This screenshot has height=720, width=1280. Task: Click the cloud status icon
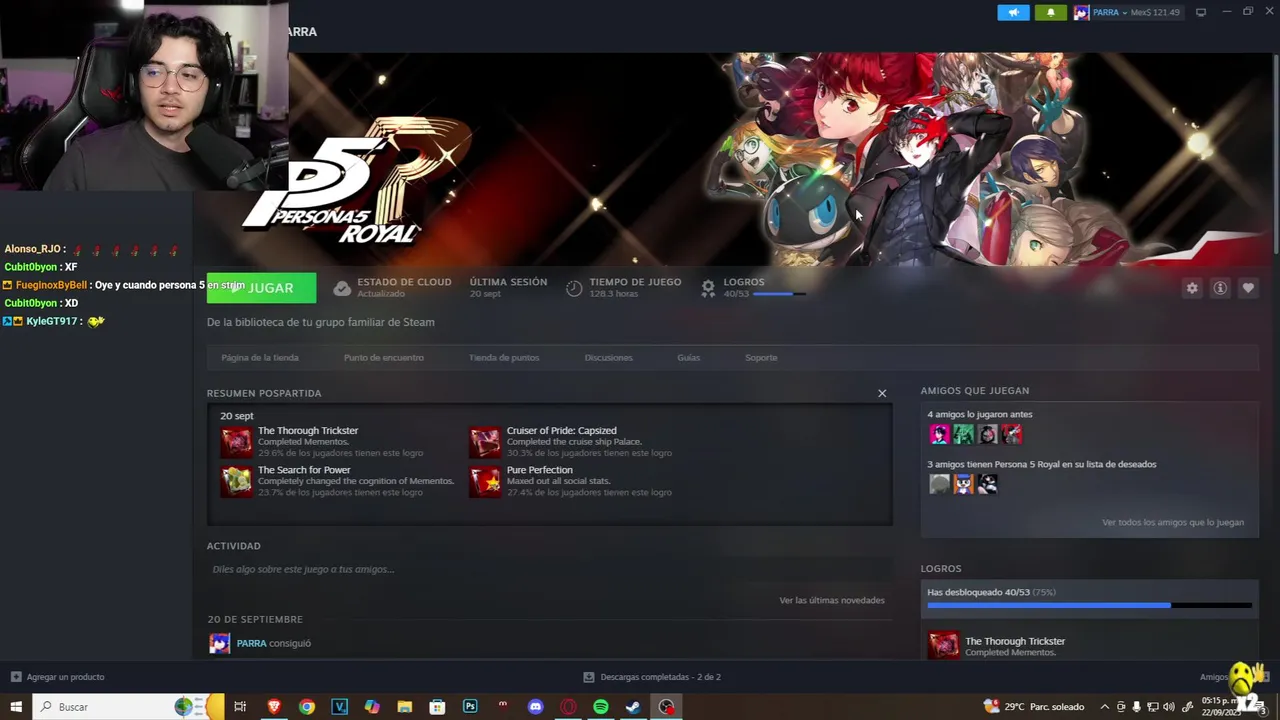pyautogui.click(x=342, y=288)
